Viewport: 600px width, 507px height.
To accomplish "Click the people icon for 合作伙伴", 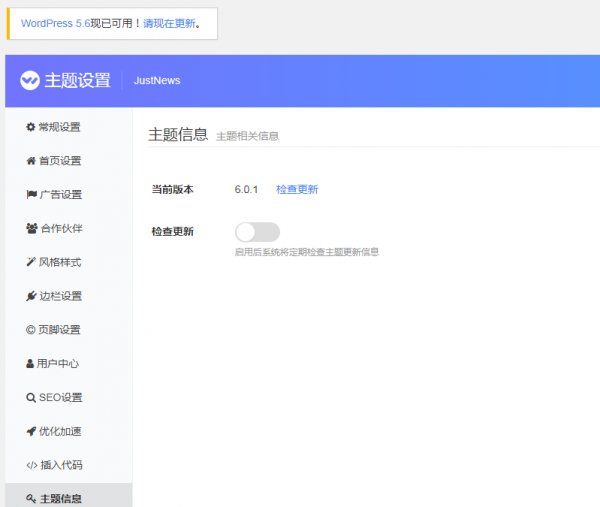I will pos(31,228).
